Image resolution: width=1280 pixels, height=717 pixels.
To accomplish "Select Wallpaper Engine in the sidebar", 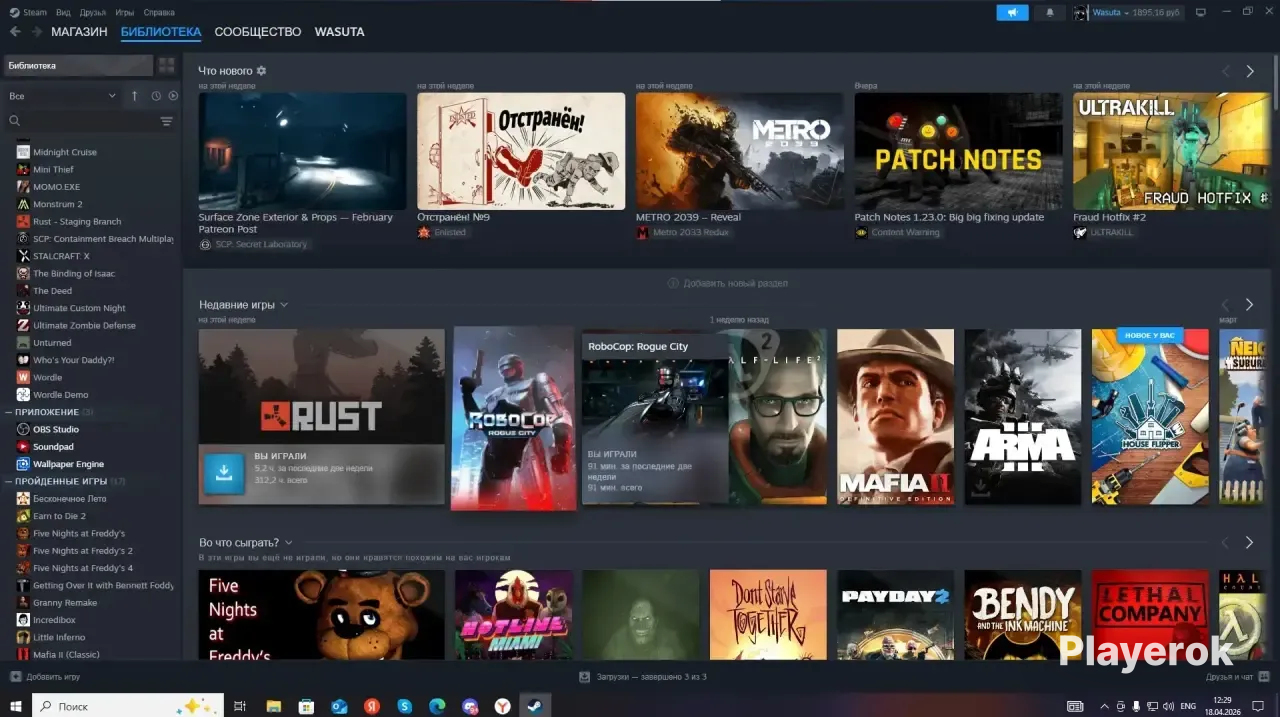I will click(68, 464).
